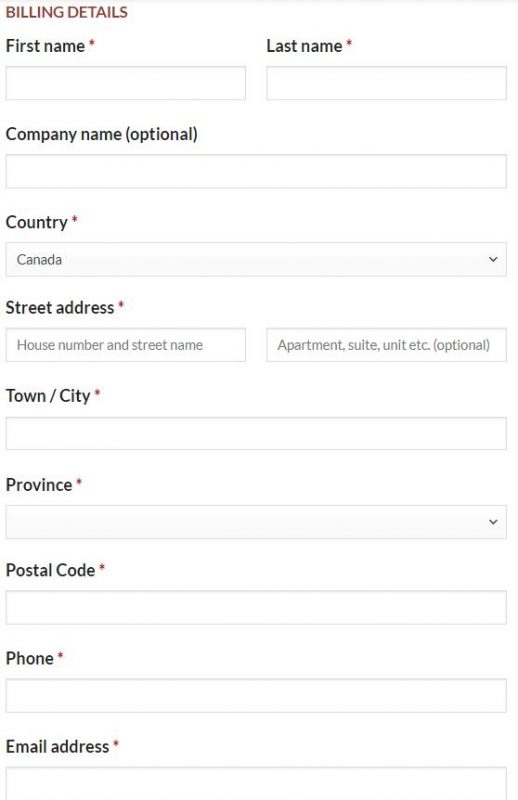Click the Last name label
Viewport: 518px width, 800px height.
click(304, 46)
